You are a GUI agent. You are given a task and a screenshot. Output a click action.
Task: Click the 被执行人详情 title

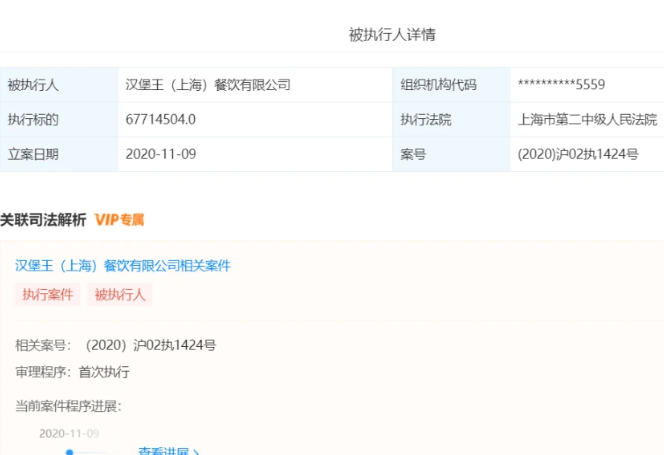coord(392,35)
